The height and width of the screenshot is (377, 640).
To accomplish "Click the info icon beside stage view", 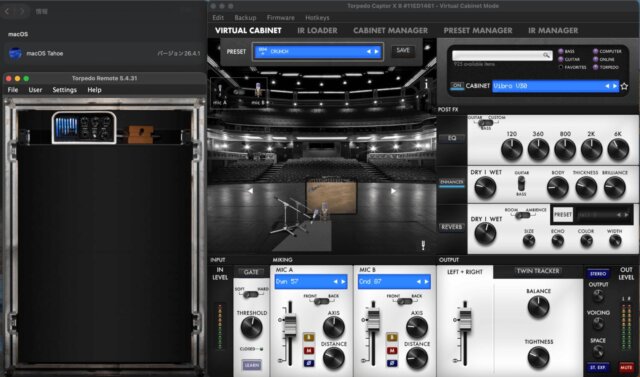I will (x=427, y=84).
